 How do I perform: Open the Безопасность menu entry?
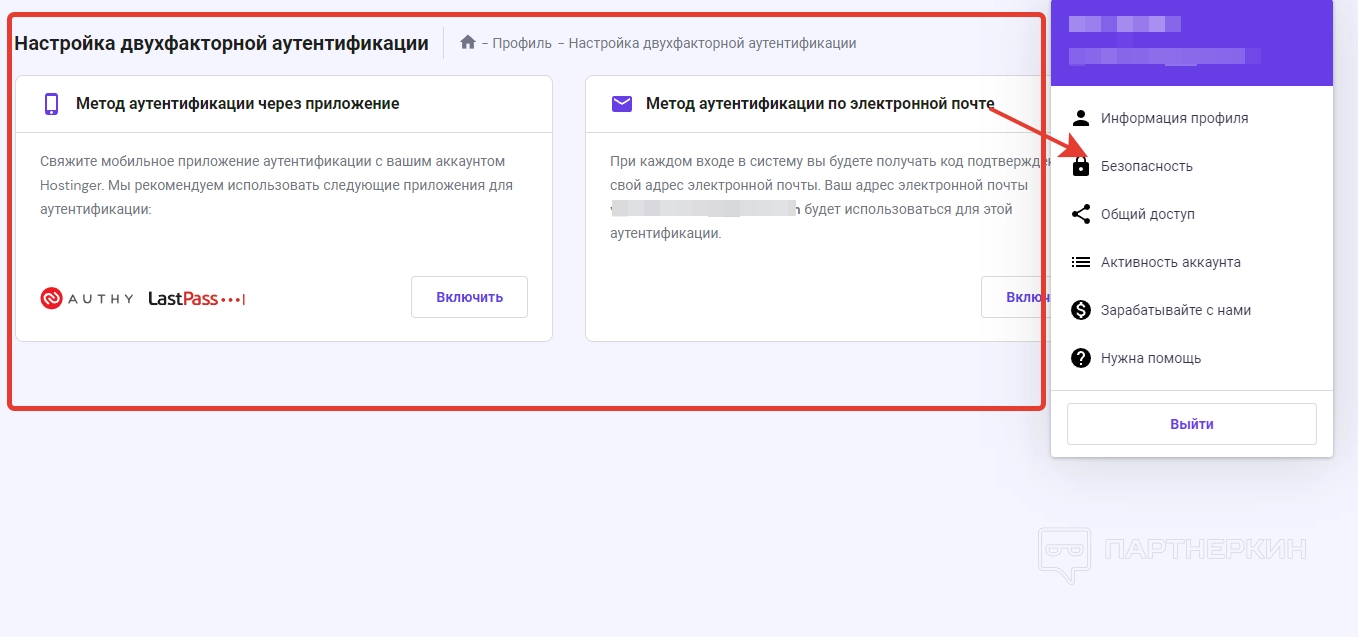tap(1192, 166)
